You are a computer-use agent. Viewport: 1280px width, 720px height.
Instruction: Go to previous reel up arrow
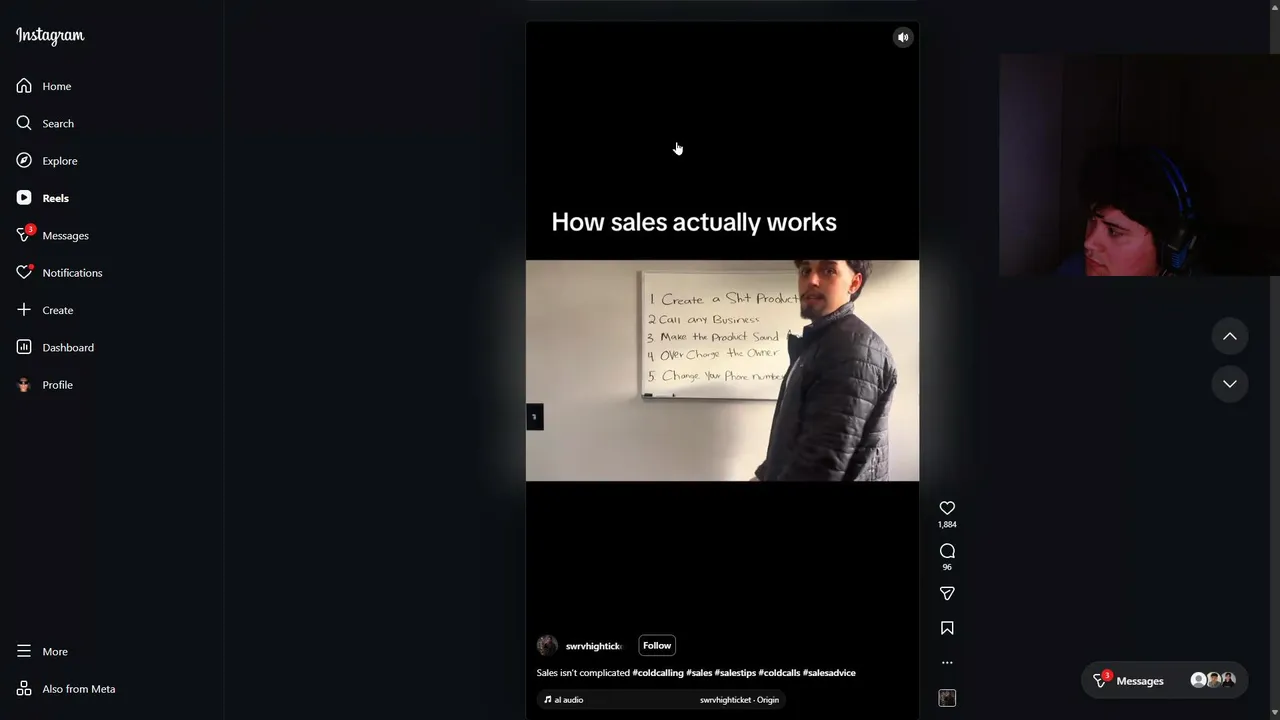1230,336
